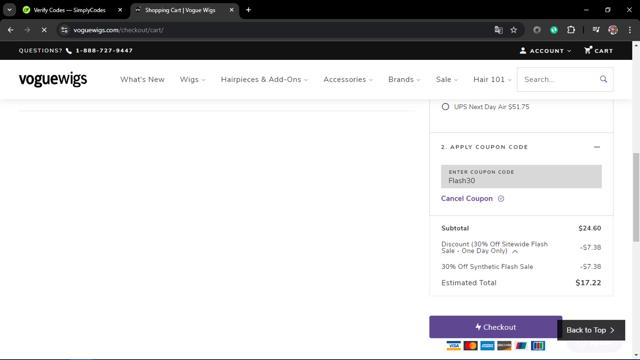Screen dimensions: 640x360
Task: Open the extensions puzzle icon
Action: [x=571, y=30]
